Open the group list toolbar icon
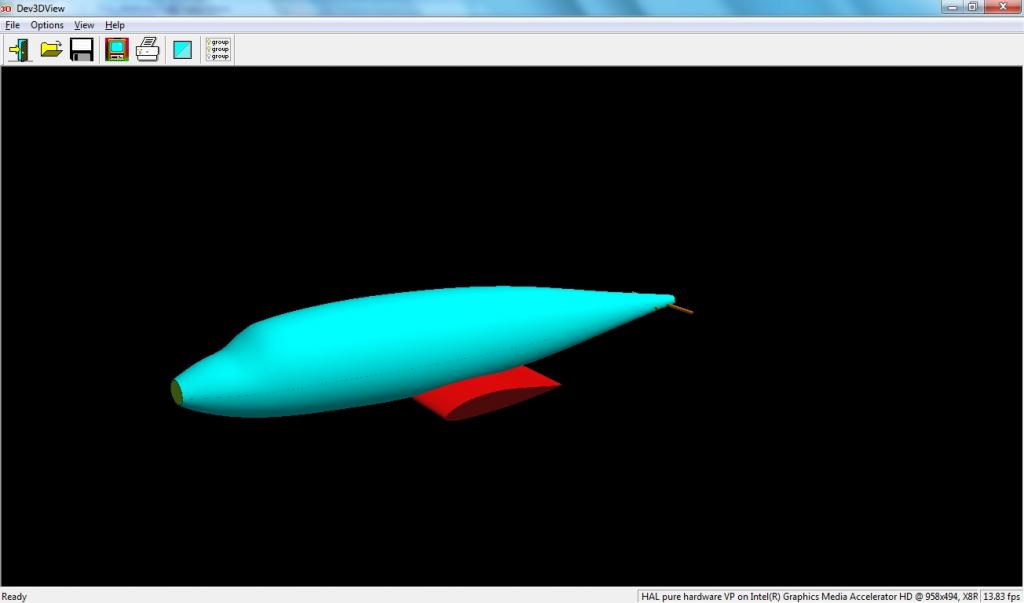This screenshot has width=1024, height=603. 217,49
